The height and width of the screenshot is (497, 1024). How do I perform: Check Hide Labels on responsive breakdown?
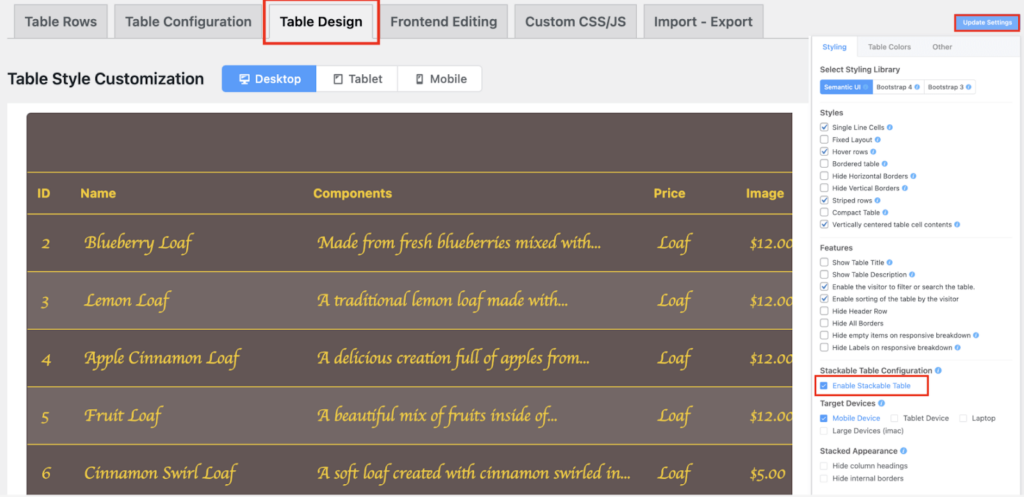tap(824, 347)
